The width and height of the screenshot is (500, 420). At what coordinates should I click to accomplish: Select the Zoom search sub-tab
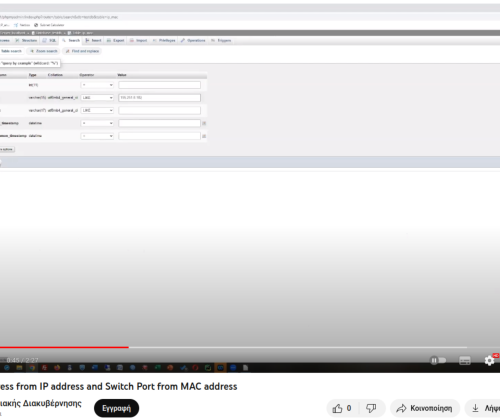click(x=44, y=51)
